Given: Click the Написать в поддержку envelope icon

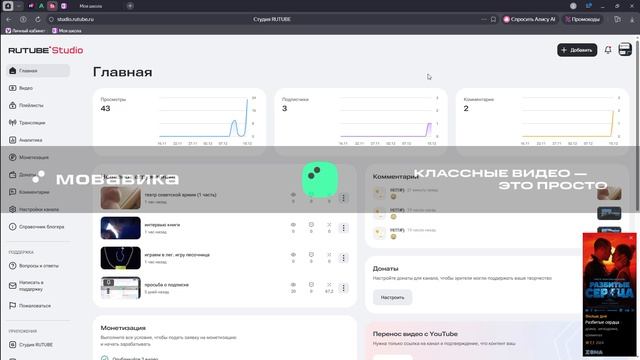Looking at the screenshot, I should coord(13,286).
